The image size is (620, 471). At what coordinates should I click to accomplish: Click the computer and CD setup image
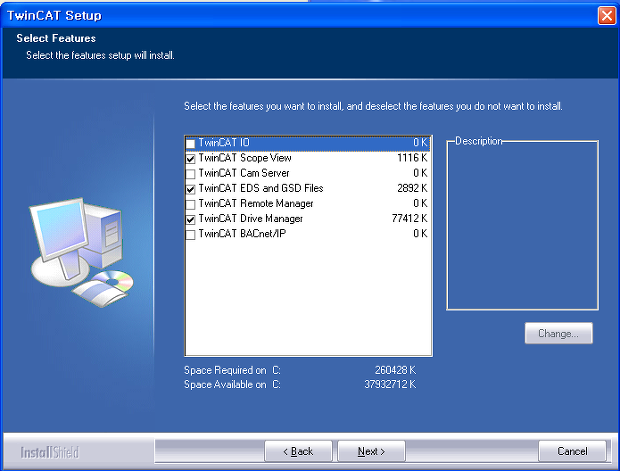click(x=82, y=252)
